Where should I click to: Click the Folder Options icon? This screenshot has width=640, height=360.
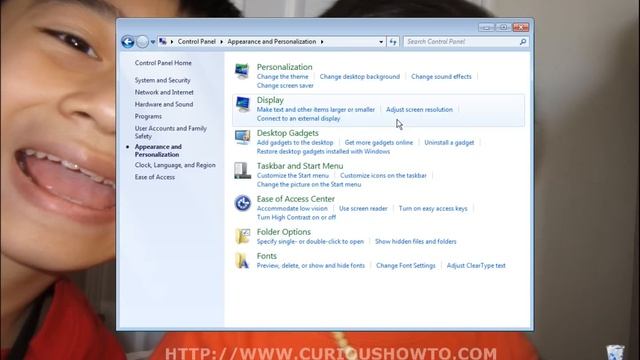click(x=242, y=236)
